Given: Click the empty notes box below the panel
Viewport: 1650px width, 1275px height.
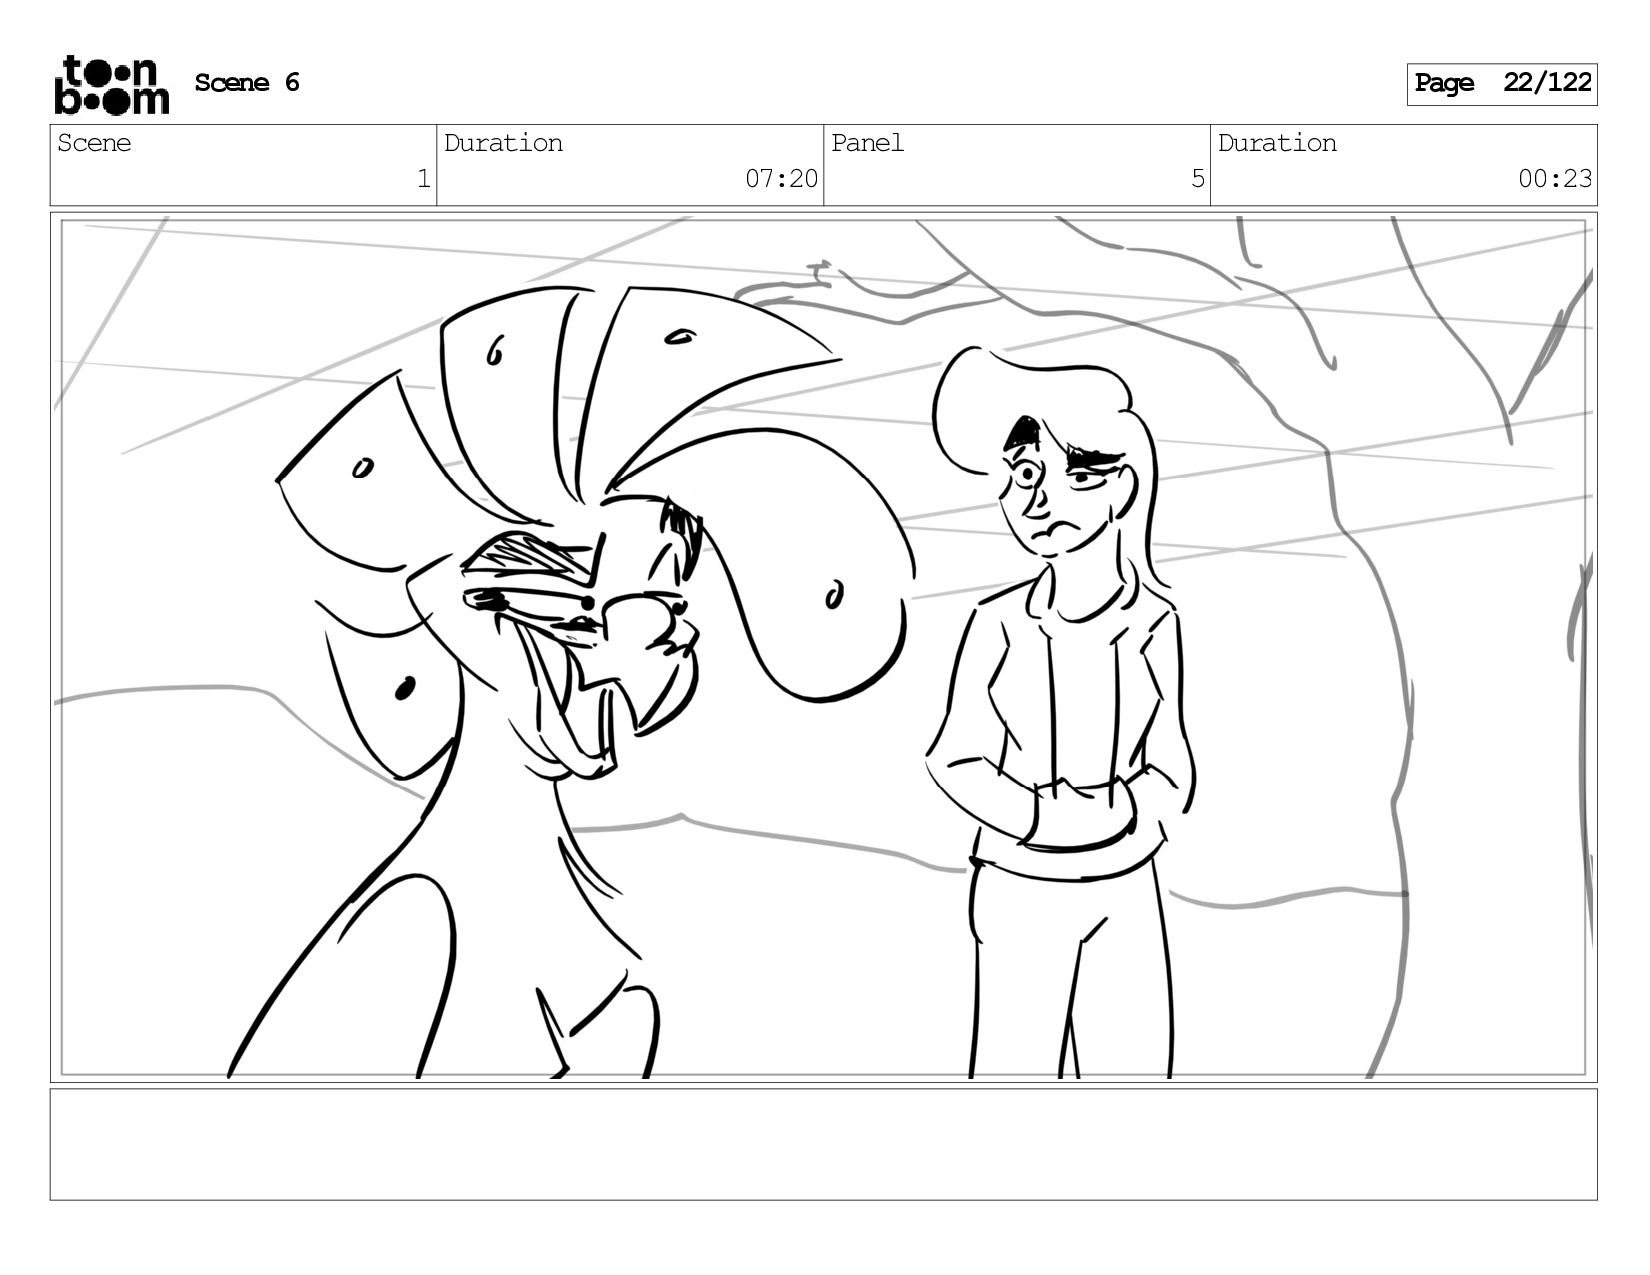Looking at the screenshot, I should pyautogui.click(x=824, y=1144).
